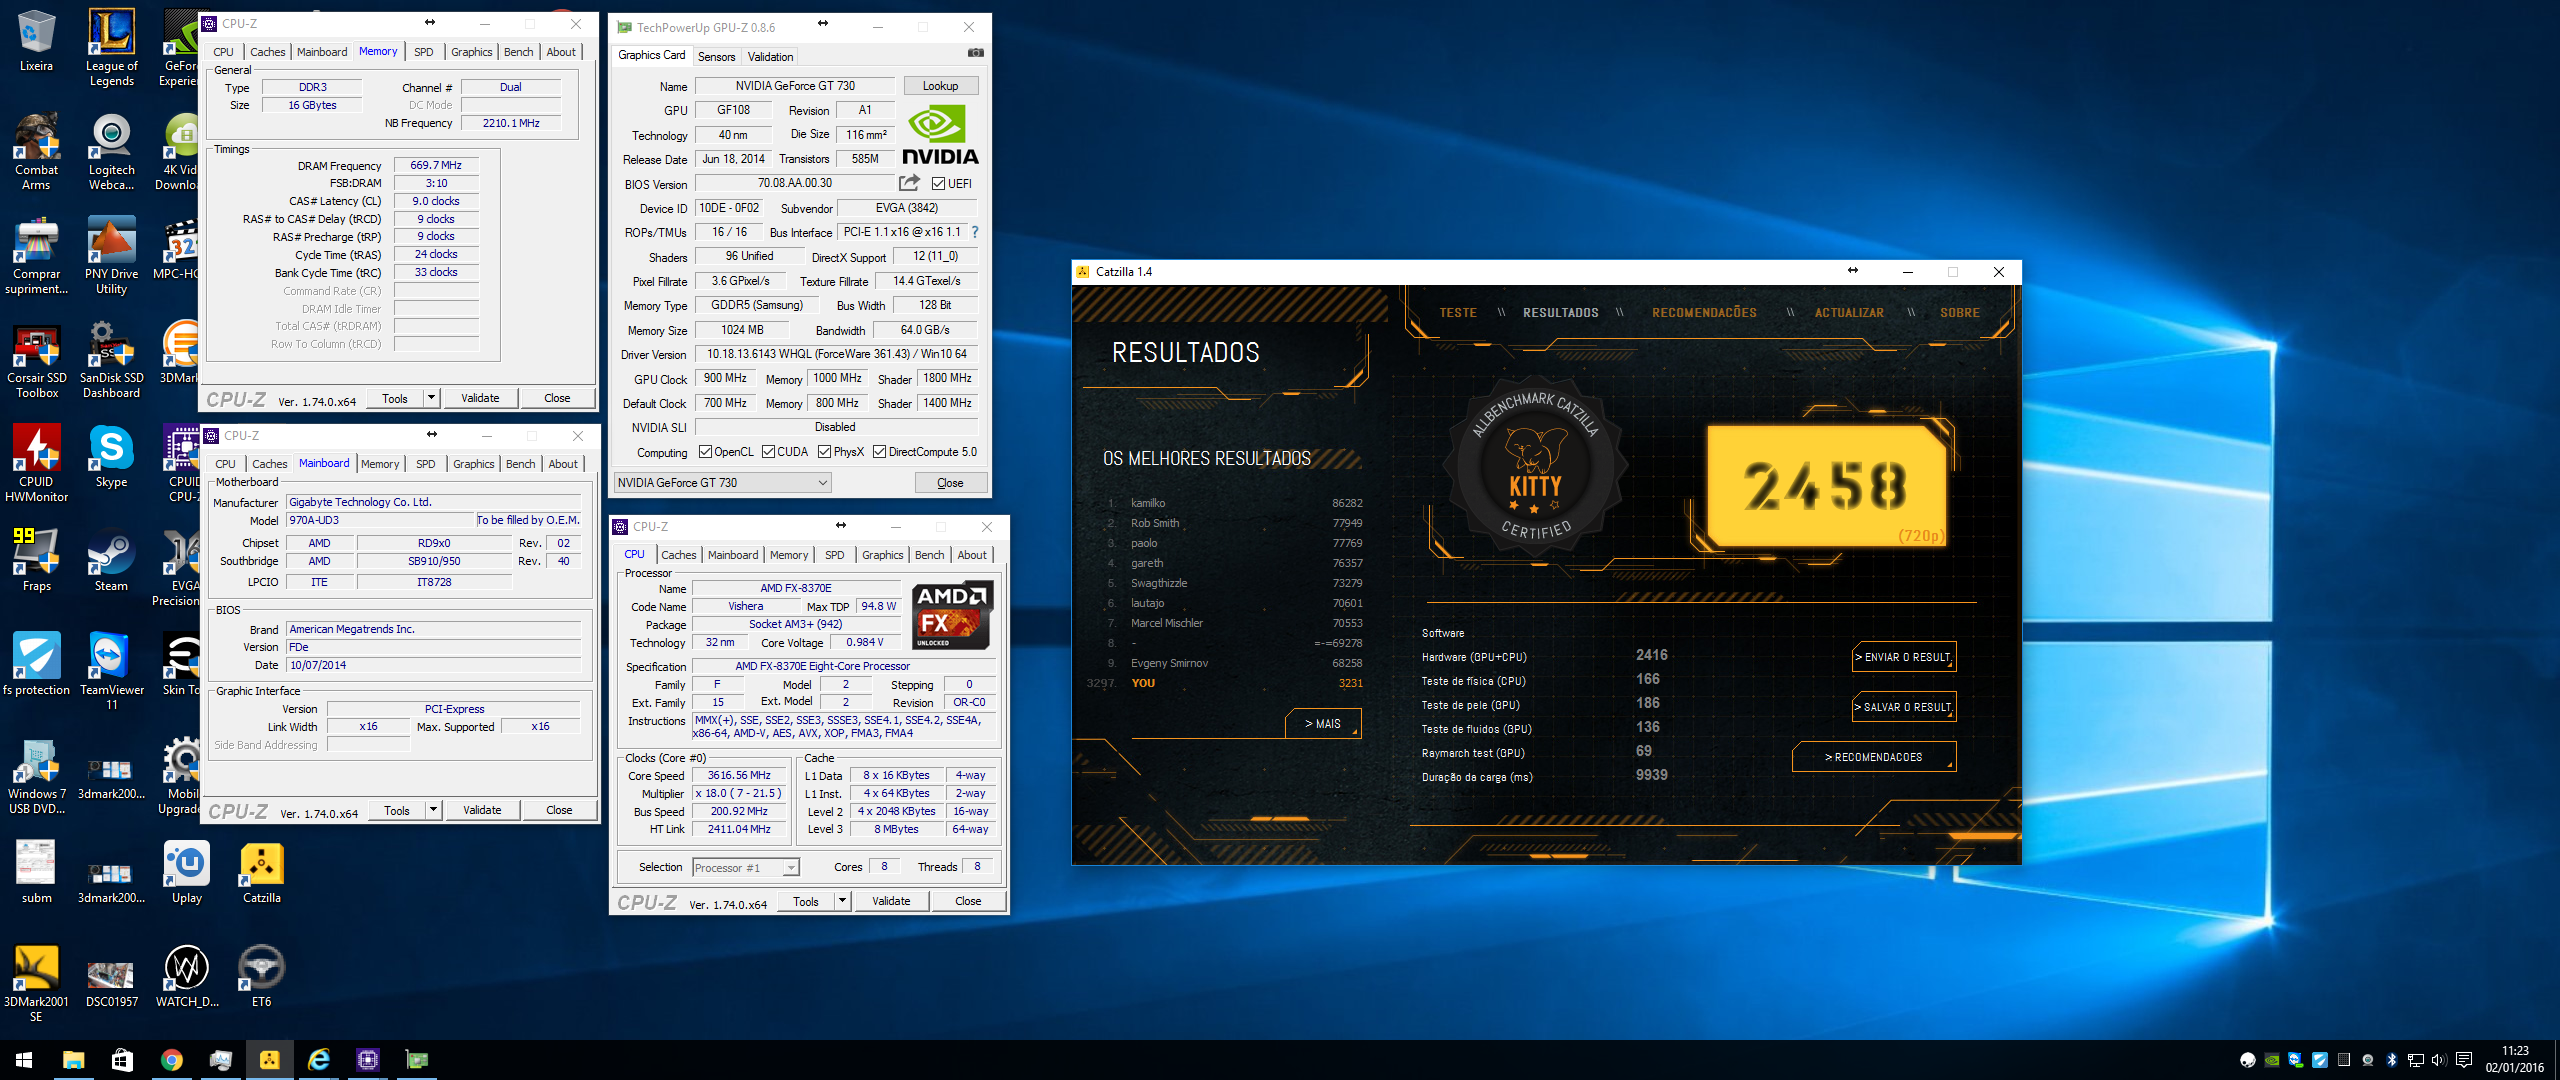Open the Action Center notification icon
The image size is (2560, 1080).
point(2464,1060)
